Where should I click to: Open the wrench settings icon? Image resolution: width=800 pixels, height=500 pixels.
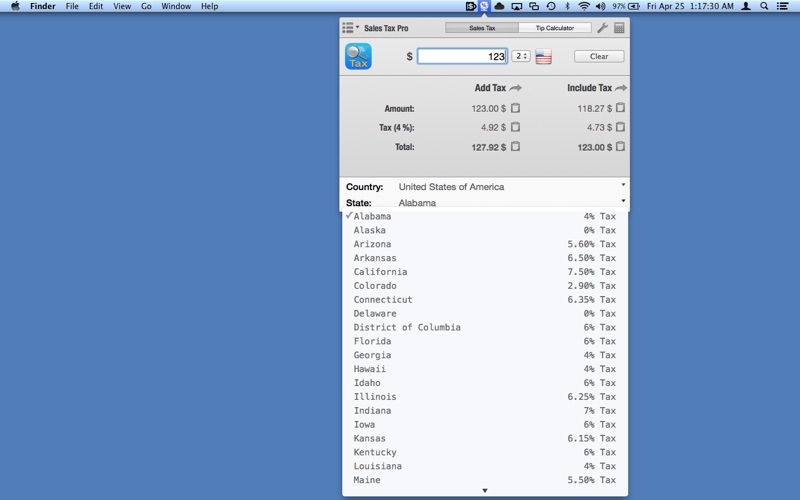tap(602, 28)
